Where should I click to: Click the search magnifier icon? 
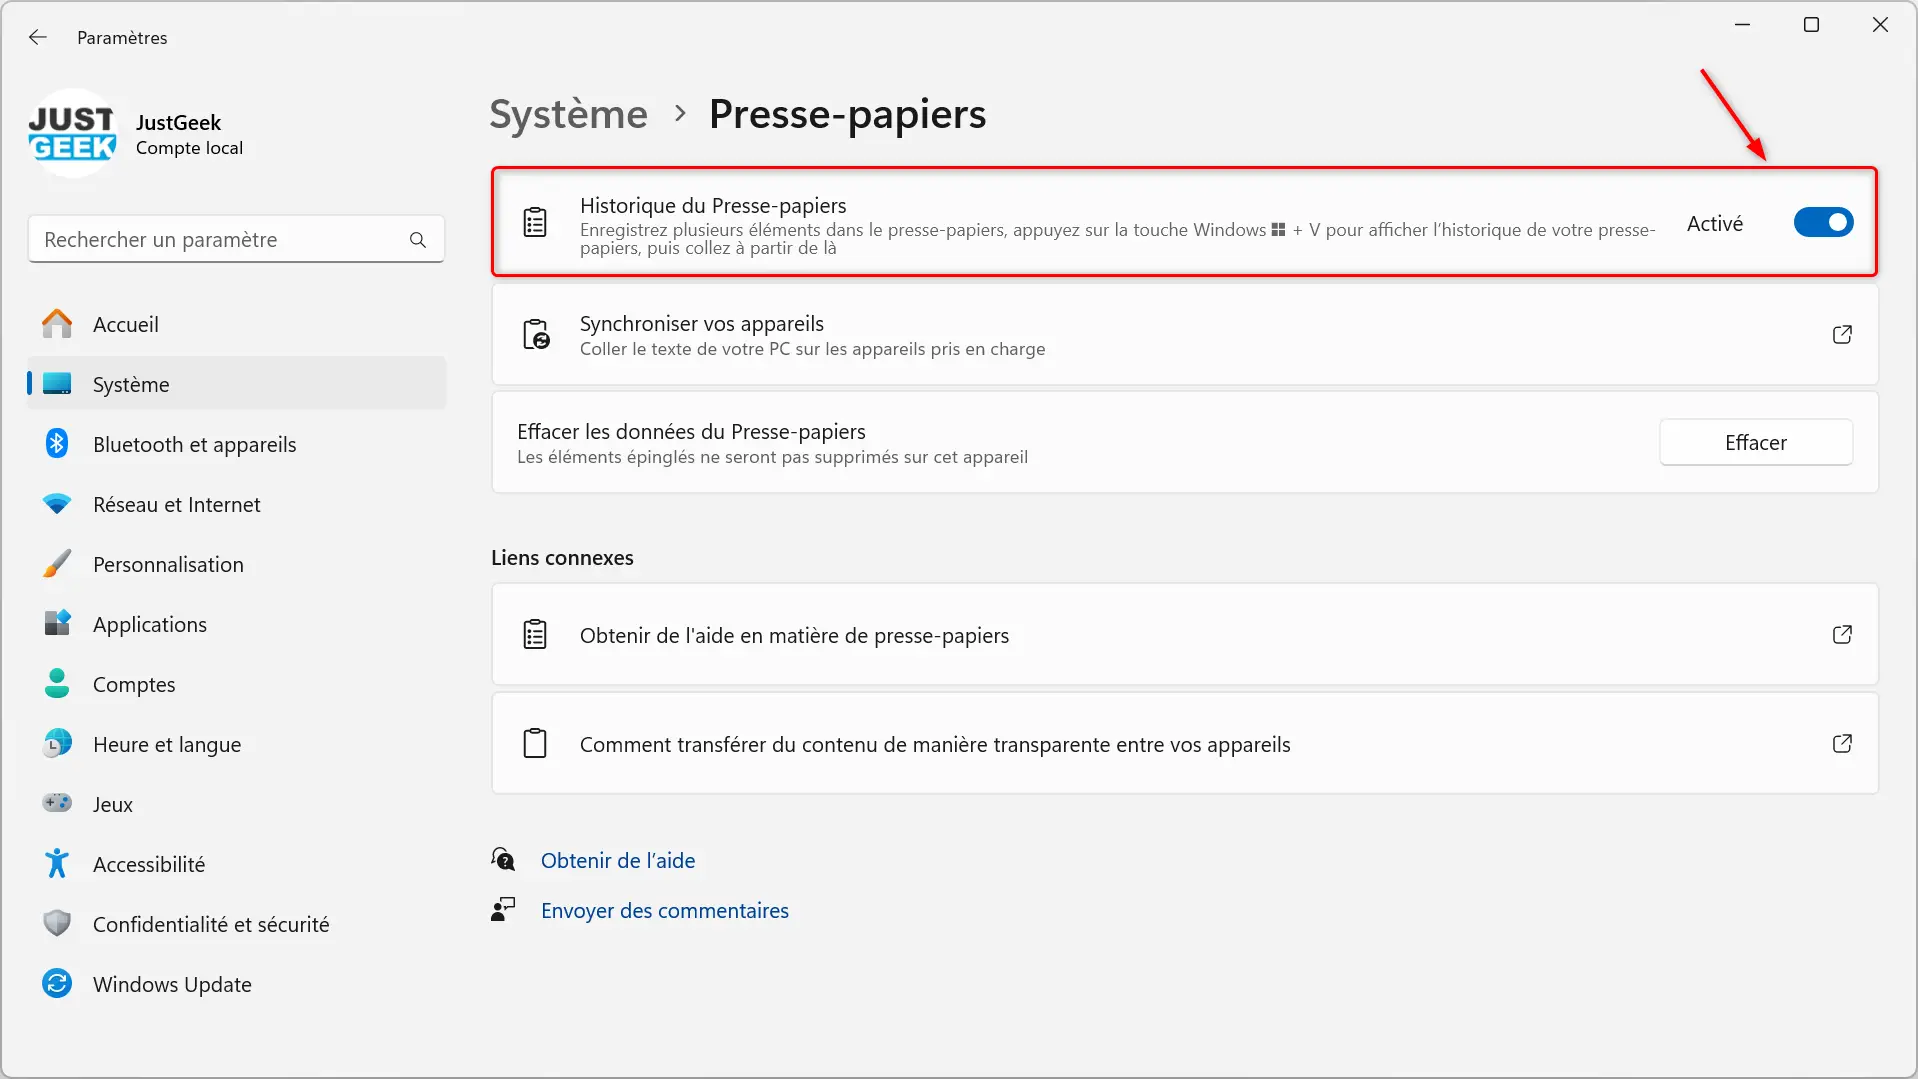pyautogui.click(x=418, y=240)
